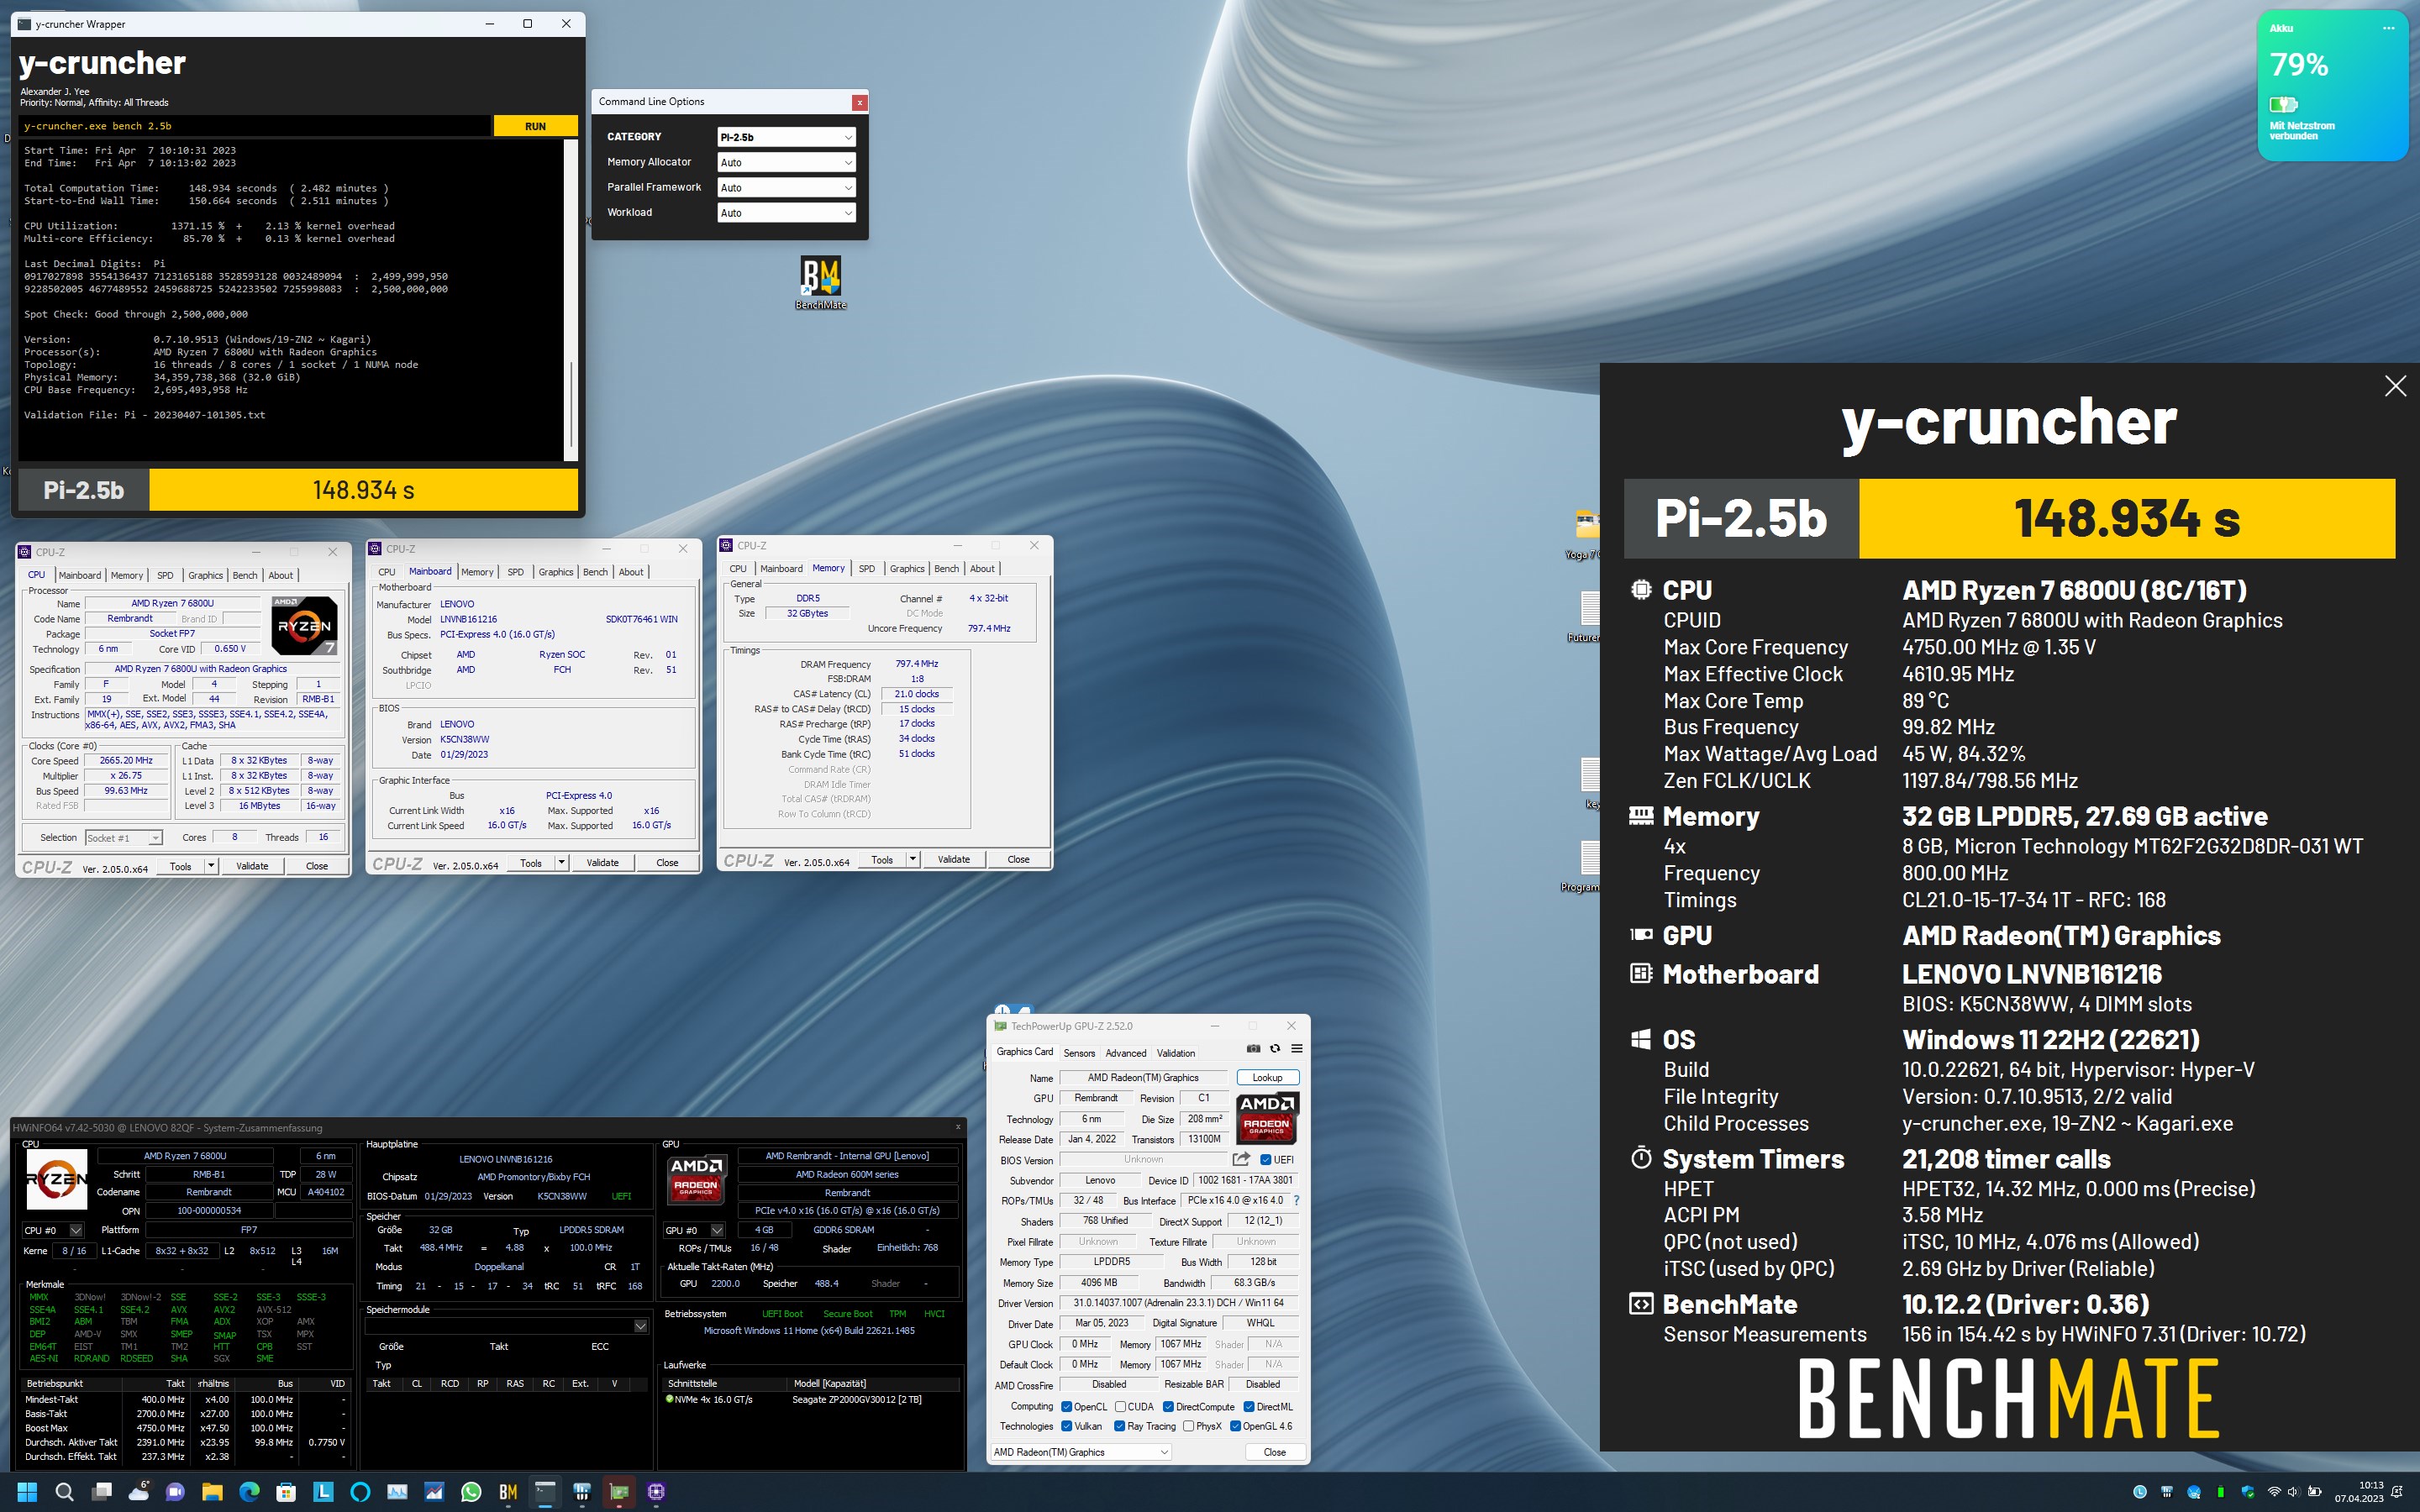Viewport: 2420px width, 1512px height.
Task: Toggle the OpenGL 4.6 checkbox
Action: coord(1235,1426)
